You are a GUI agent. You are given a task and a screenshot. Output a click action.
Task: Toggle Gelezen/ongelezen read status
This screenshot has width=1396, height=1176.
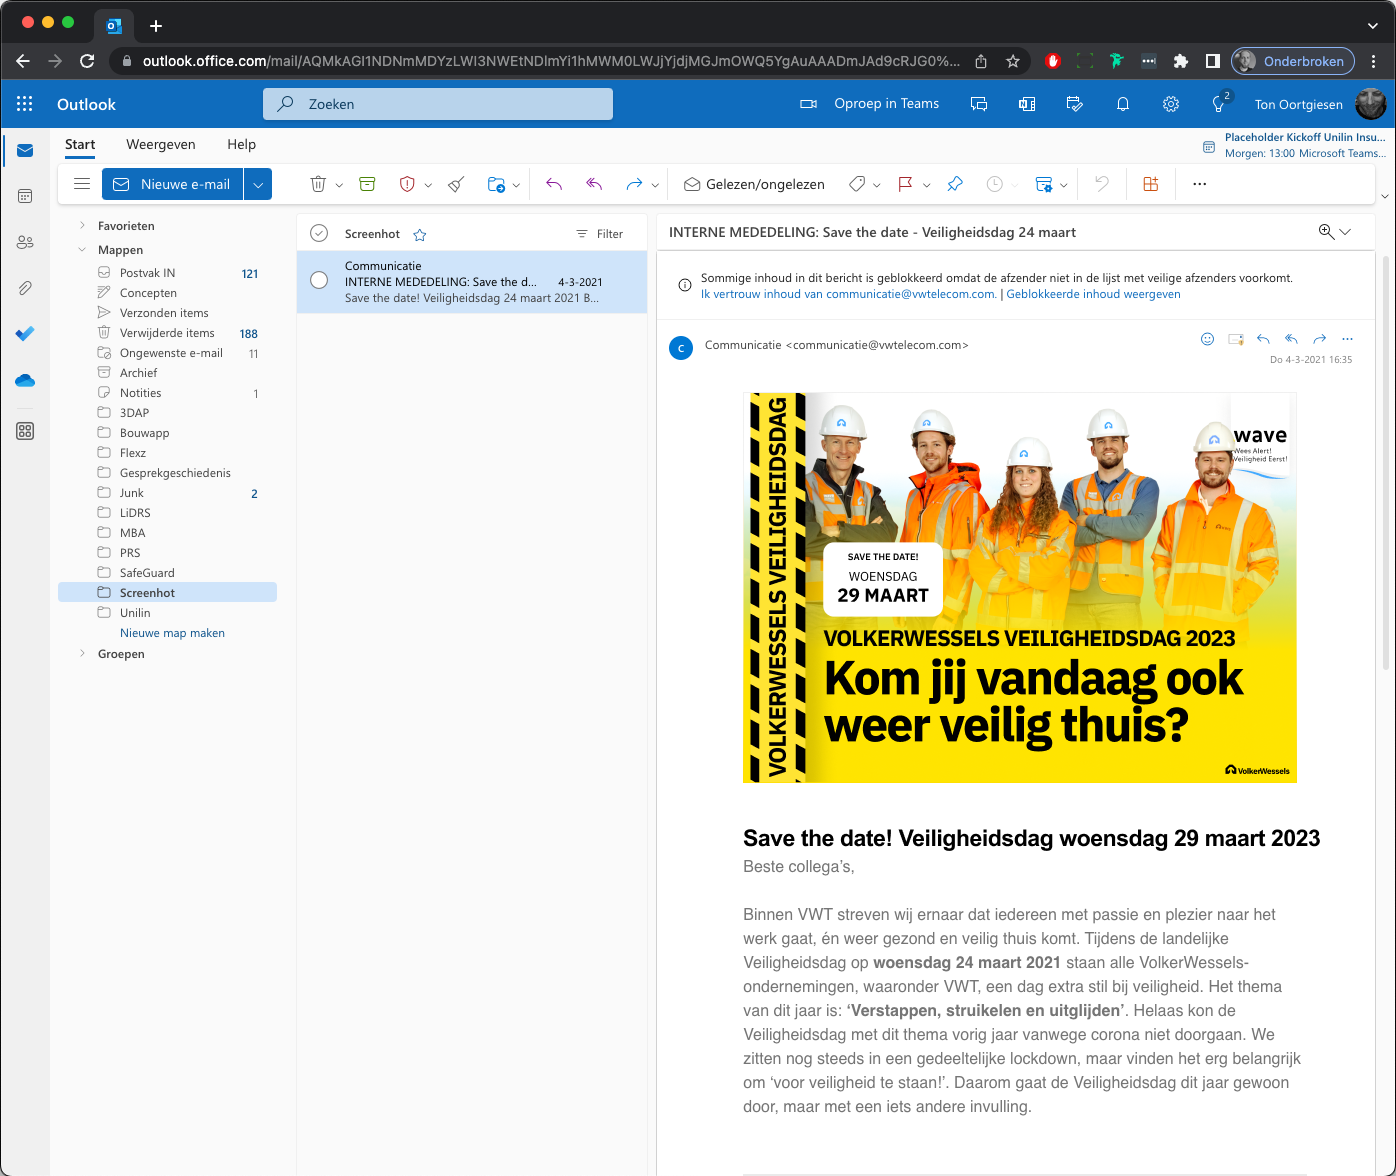754,184
